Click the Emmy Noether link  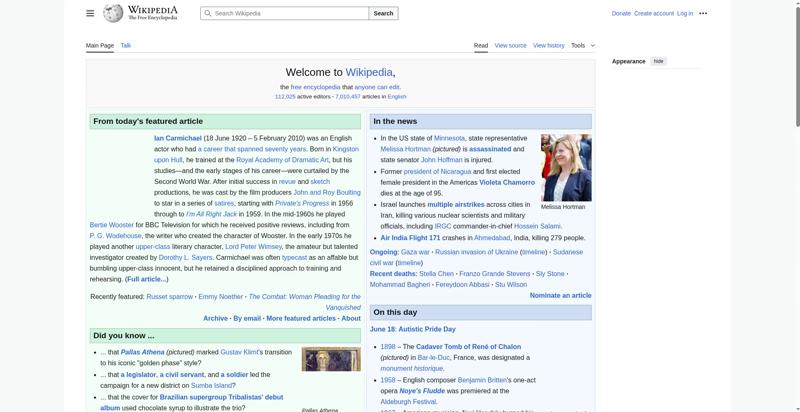pyautogui.click(x=220, y=297)
